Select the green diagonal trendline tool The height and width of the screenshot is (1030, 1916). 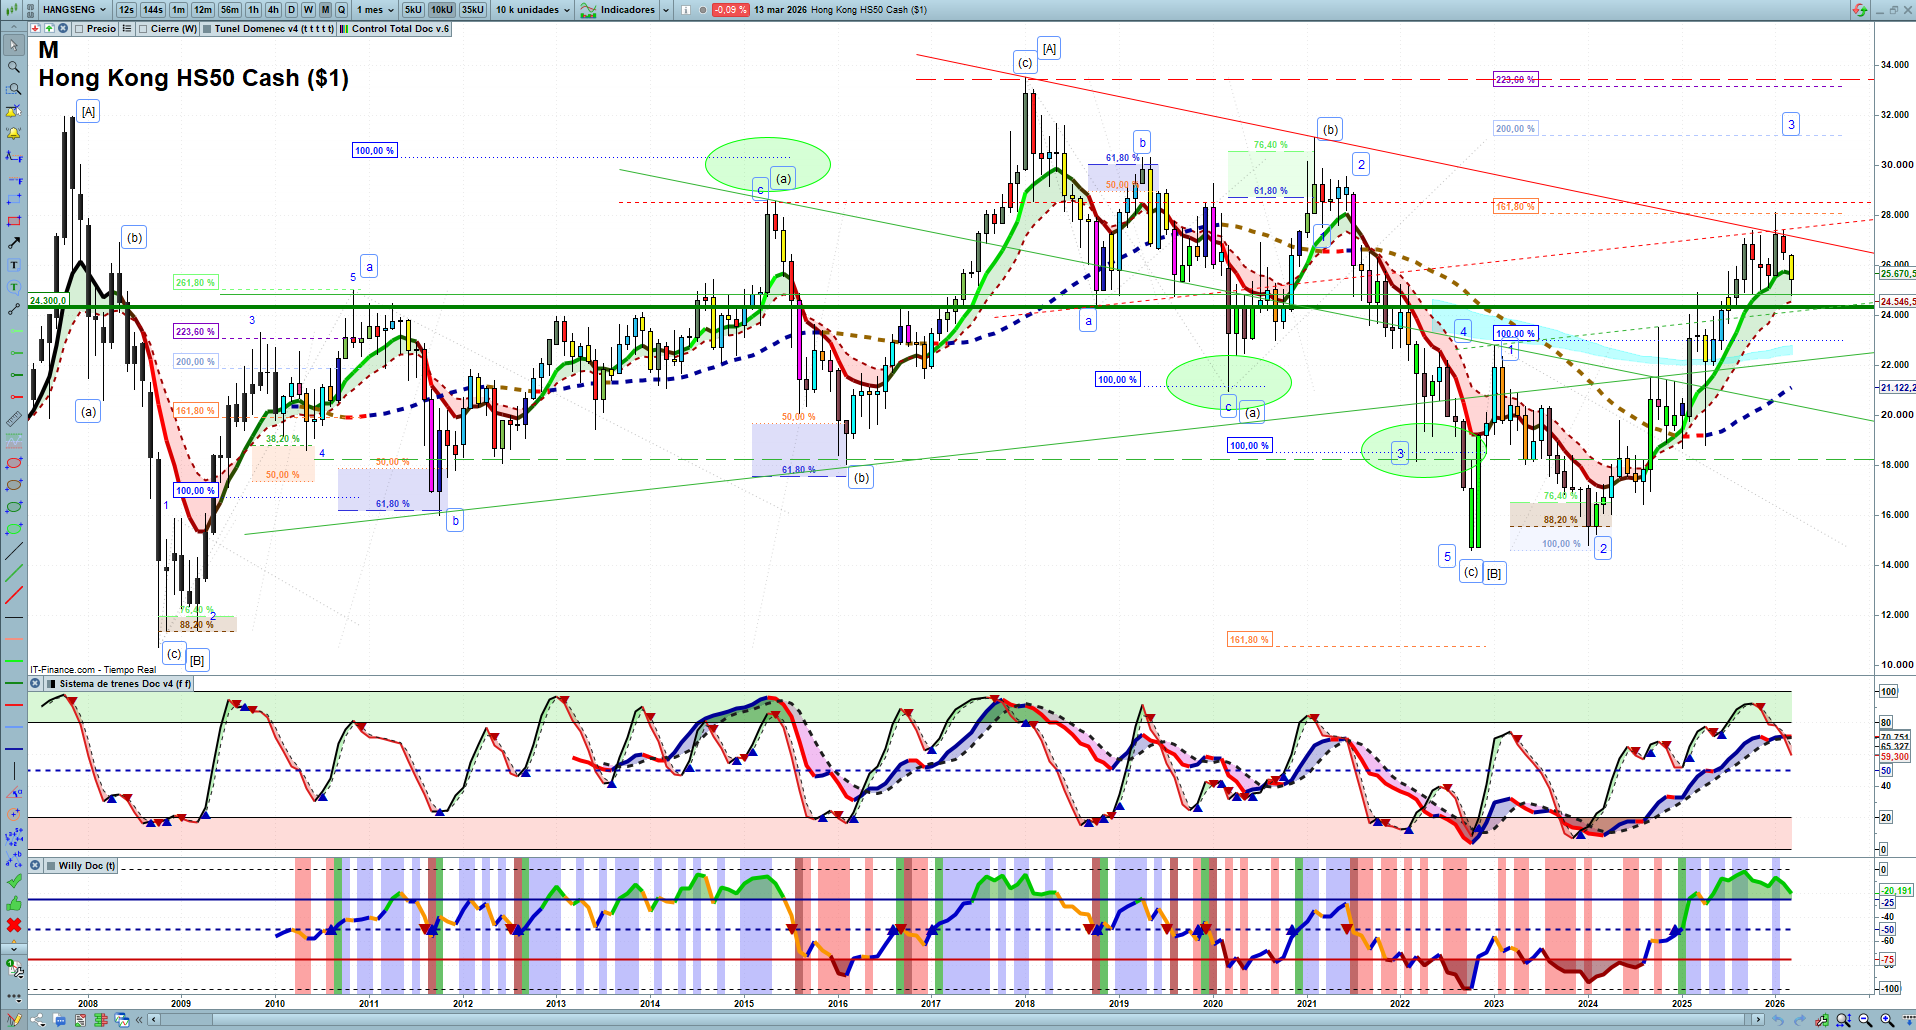pos(14,573)
